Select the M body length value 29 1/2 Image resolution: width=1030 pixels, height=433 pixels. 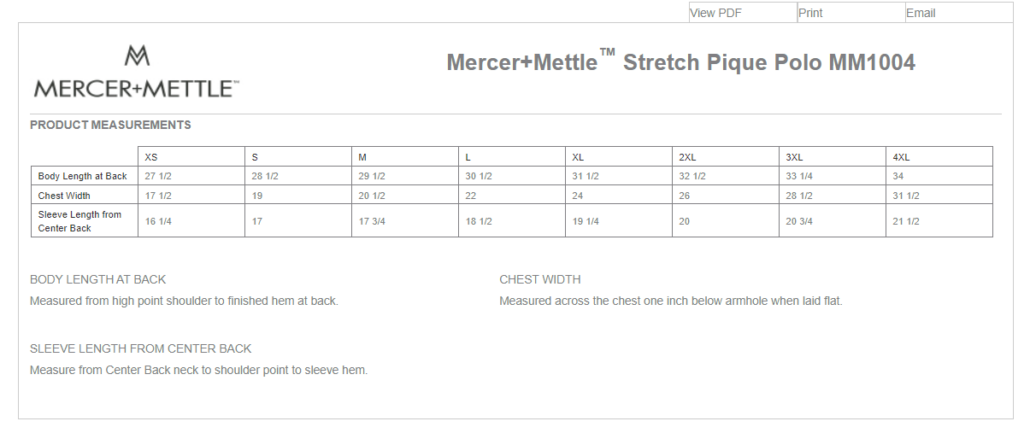pyautogui.click(x=372, y=176)
